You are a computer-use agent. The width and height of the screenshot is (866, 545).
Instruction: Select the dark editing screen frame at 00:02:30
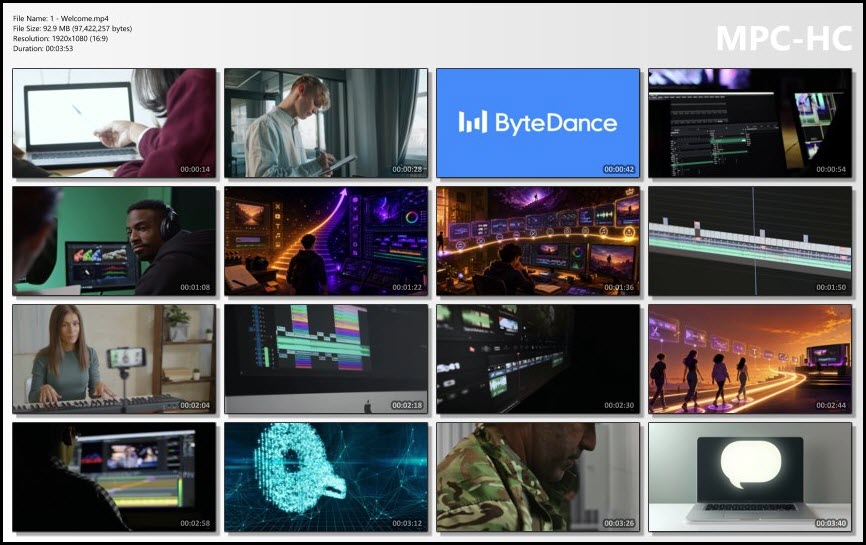coord(538,359)
